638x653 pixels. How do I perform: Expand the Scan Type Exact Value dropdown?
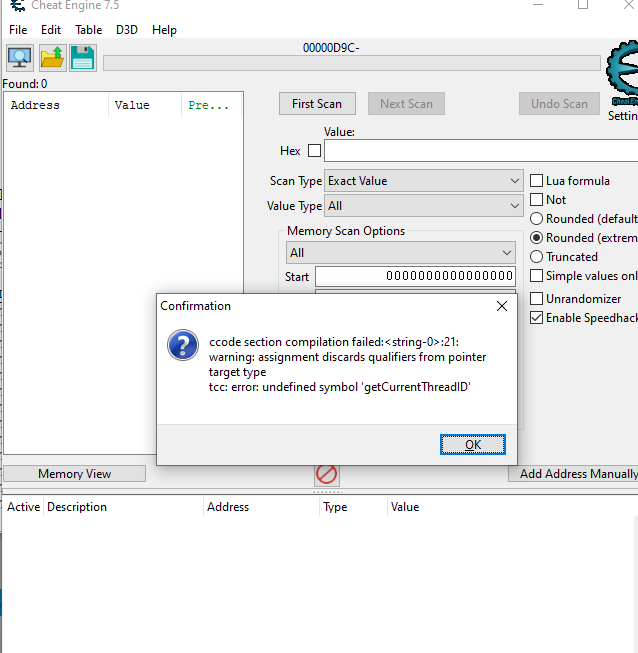(424, 181)
